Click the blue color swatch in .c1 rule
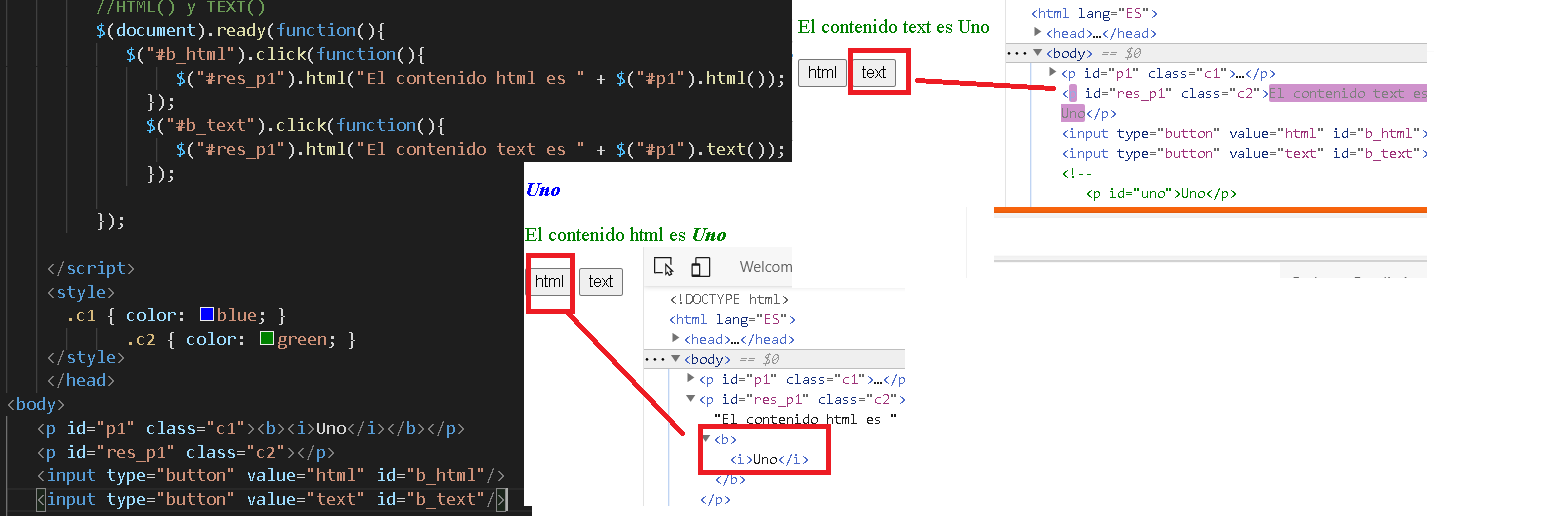 [207, 315]
